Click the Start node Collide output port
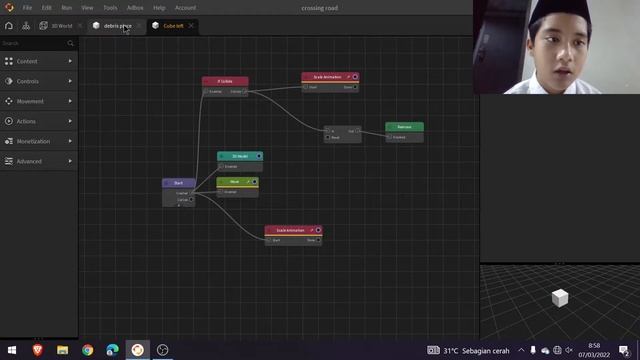Screen dimensions: 640x360 [x=191, y=200]
